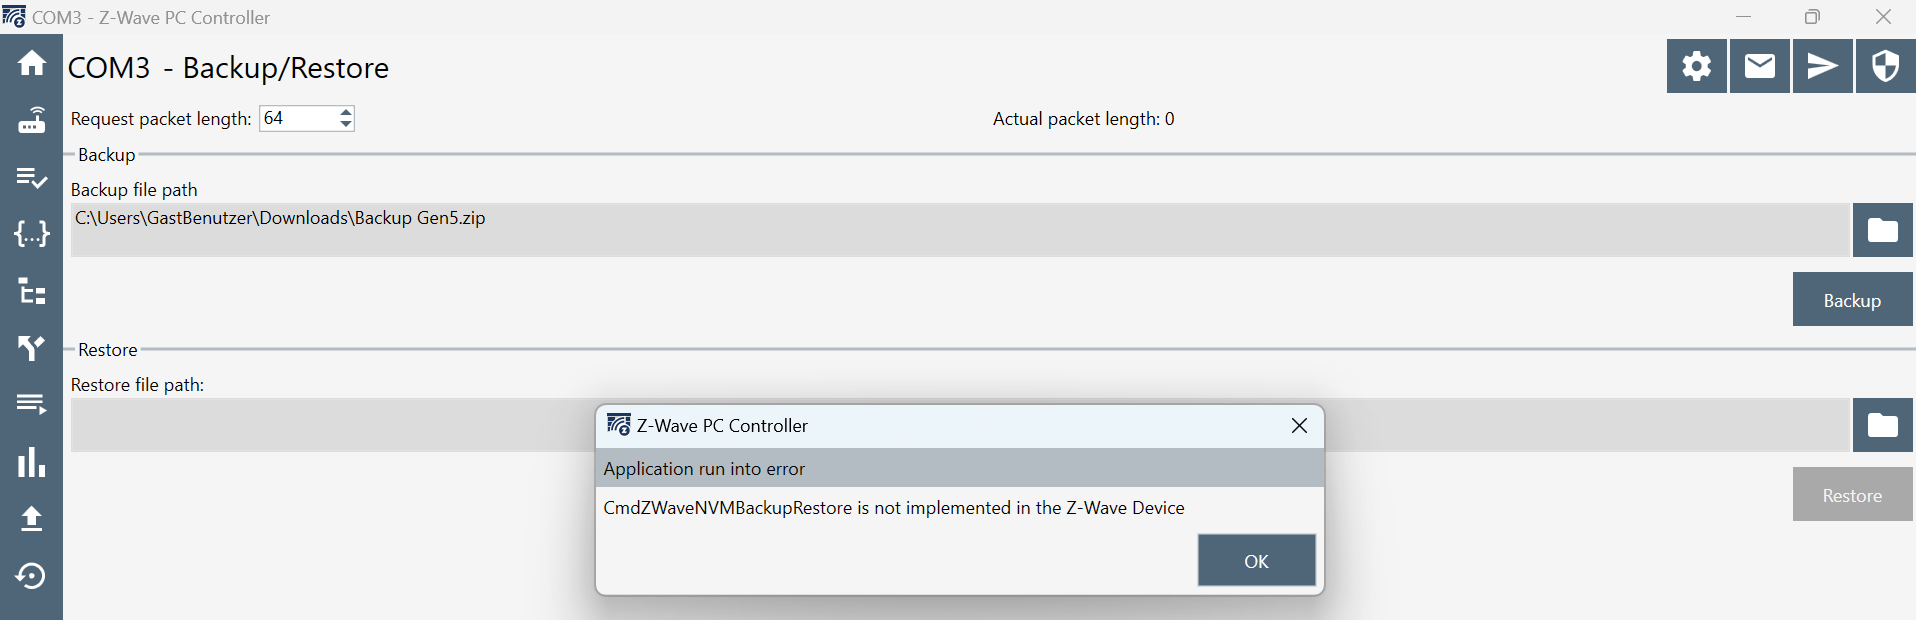Viewport: 1916px width, 620px height.
Task: Click the paper-plane send icon
Action: pyautogui.click(x=1822, y=66)
